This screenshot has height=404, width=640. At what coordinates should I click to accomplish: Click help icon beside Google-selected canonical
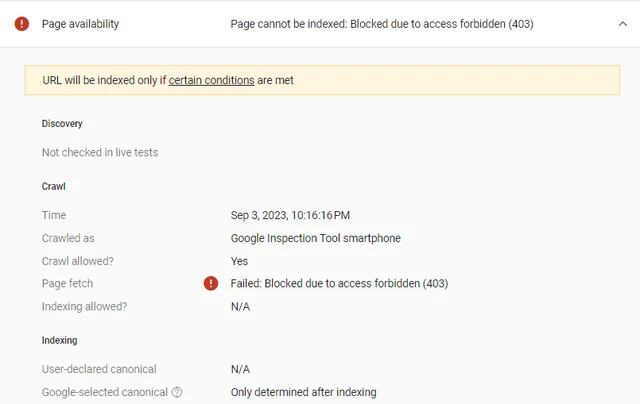(x=177, y=393)
